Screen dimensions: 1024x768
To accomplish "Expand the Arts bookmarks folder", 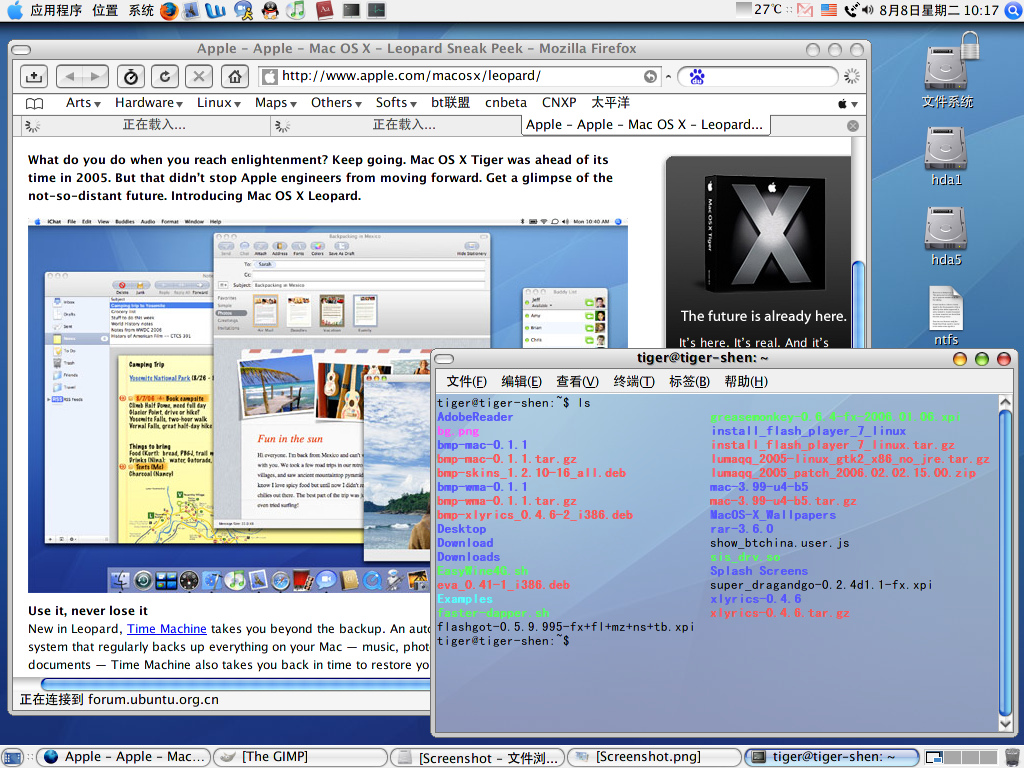I will coord(83,103).
